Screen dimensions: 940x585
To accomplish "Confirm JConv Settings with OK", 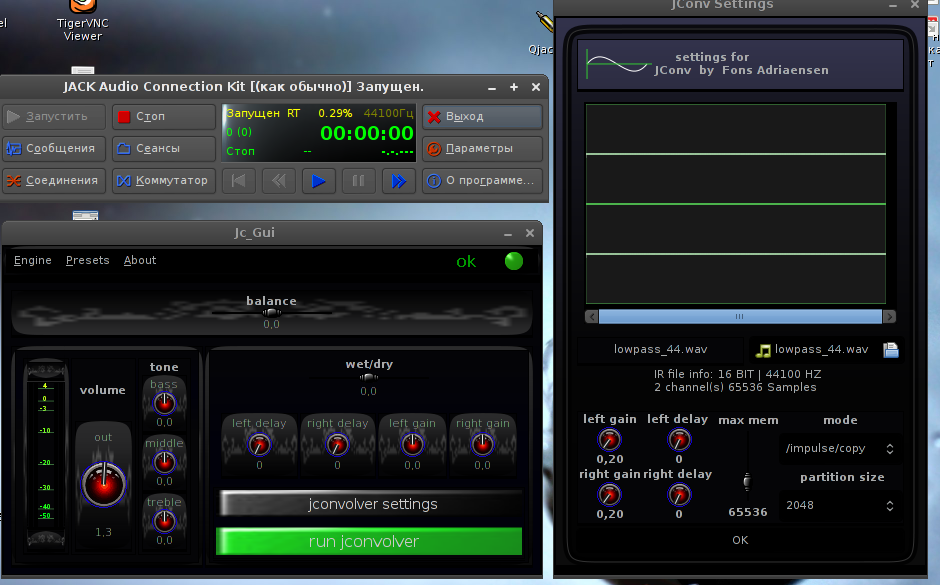I will click(740, 540).
